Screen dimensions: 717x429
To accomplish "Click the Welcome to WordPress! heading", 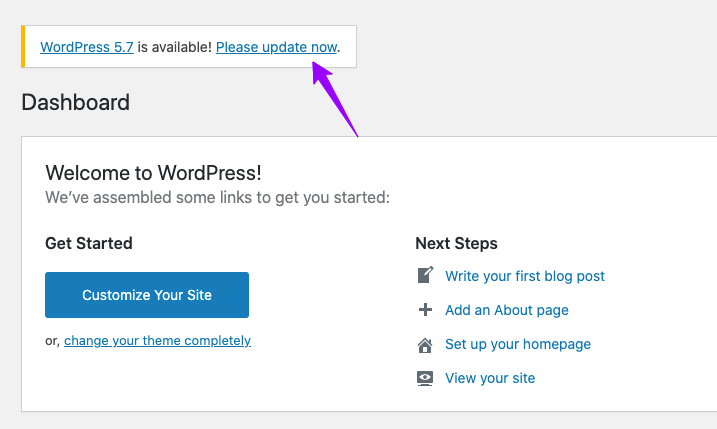I will click(154, 172).
